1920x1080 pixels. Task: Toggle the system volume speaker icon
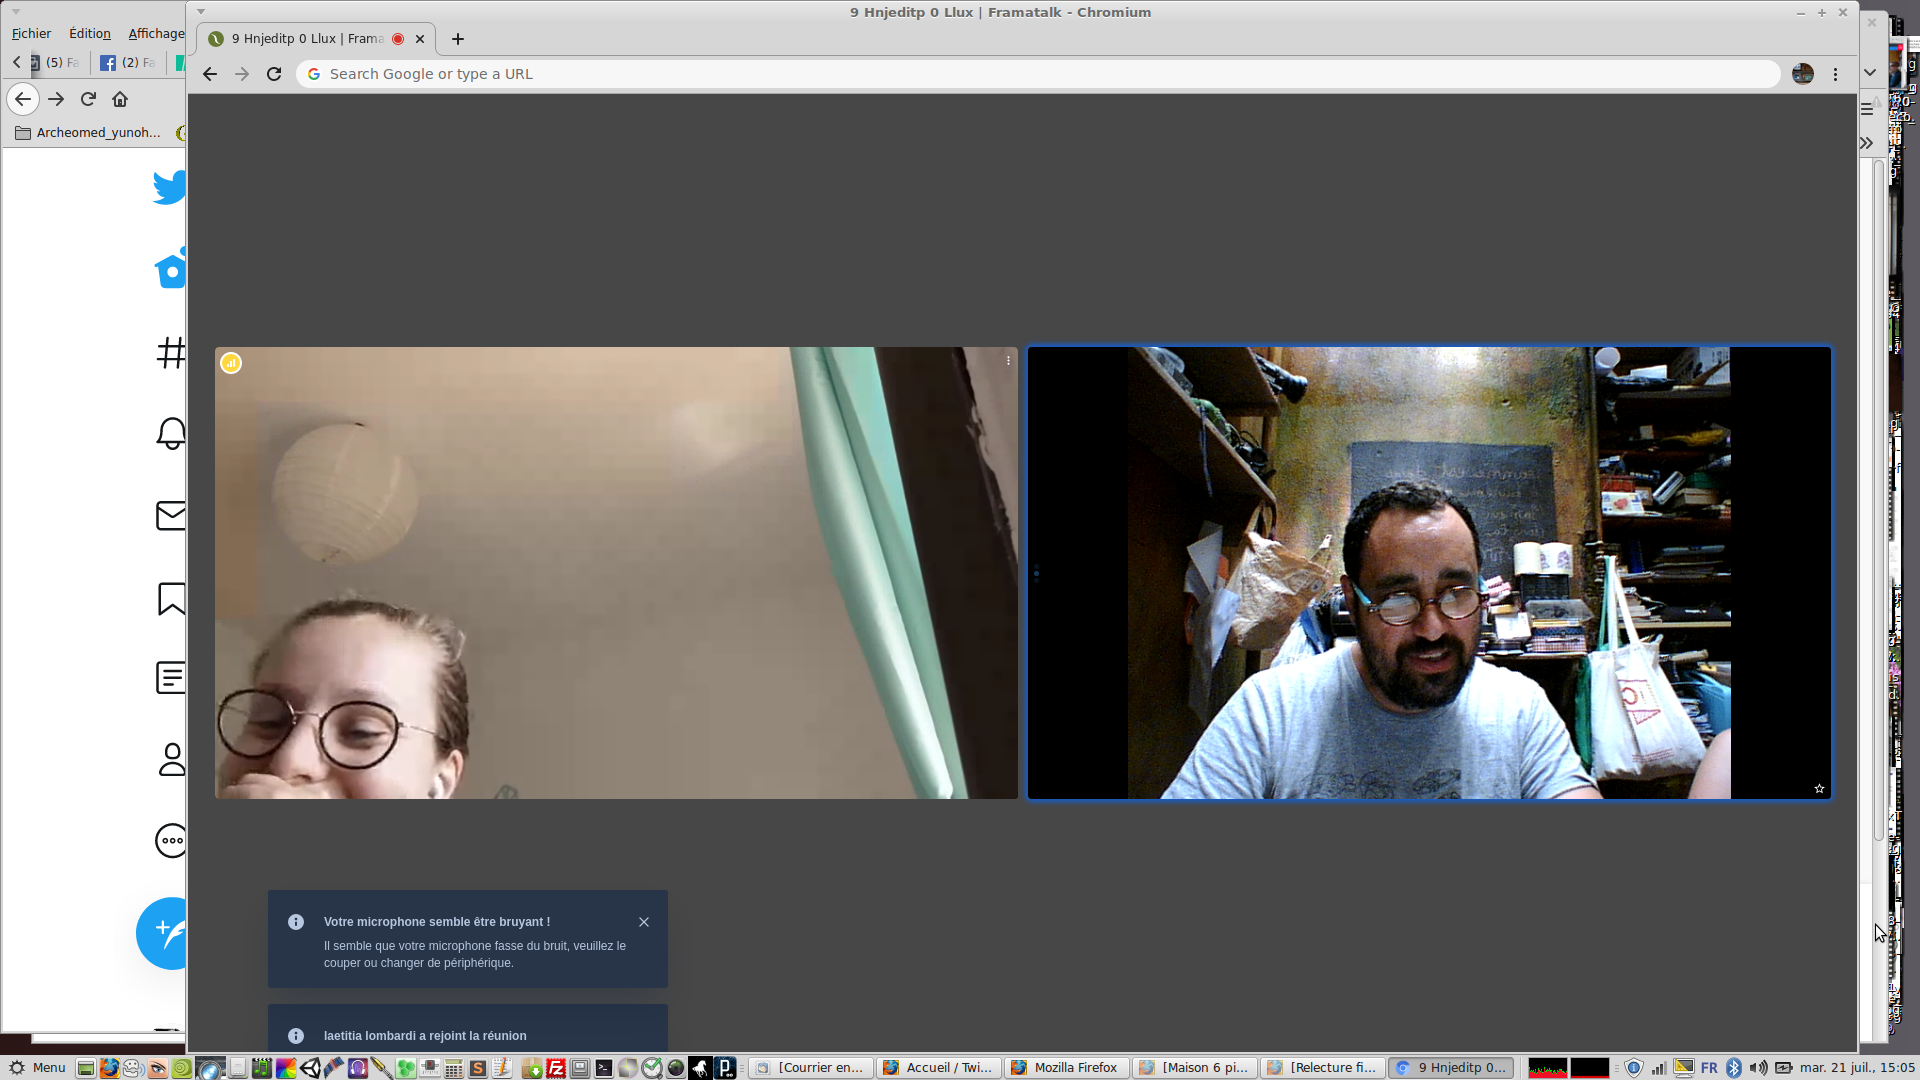pyautogui.click(x=1758, y=1068)
